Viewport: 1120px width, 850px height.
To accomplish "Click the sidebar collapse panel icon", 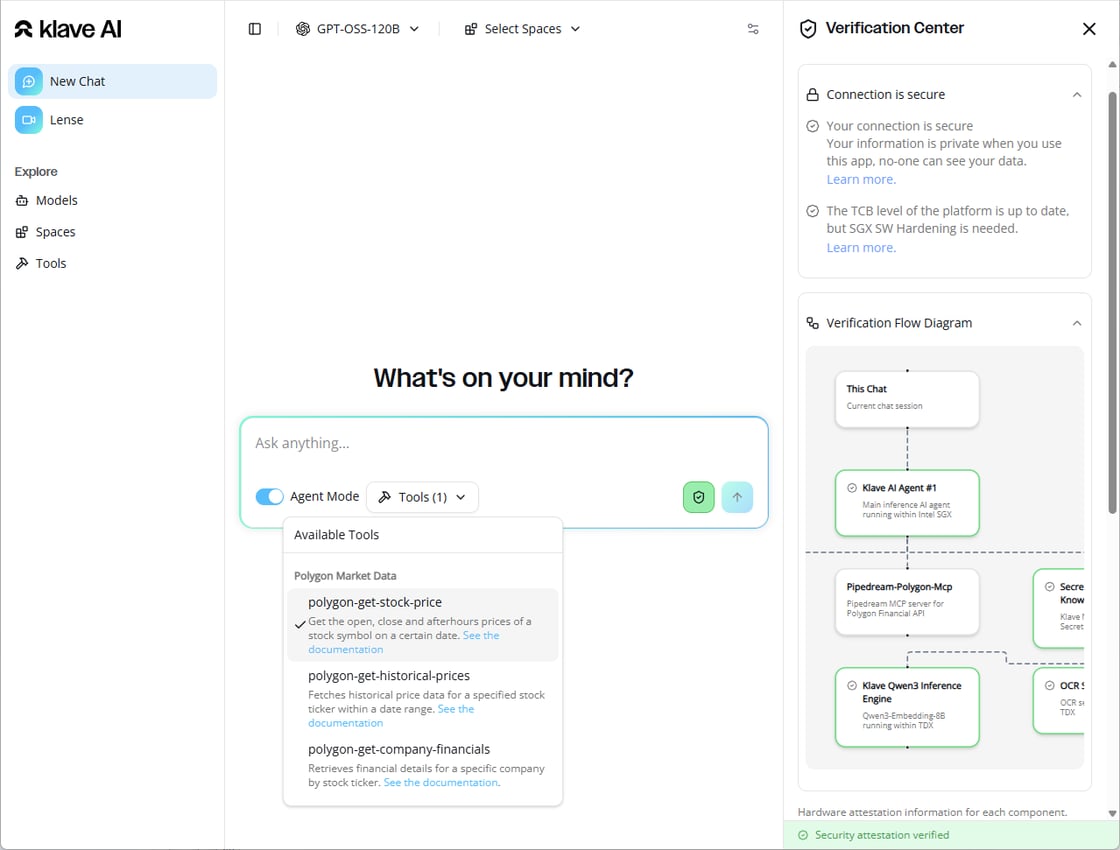I will [255, 29].
